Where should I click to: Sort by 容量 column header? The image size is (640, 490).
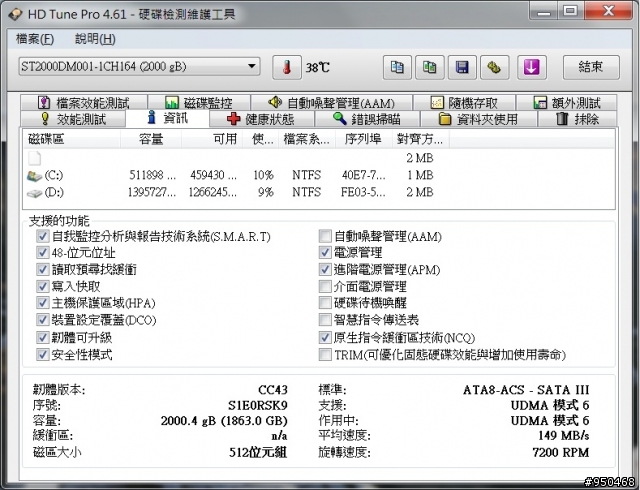[x=151, y=139]
